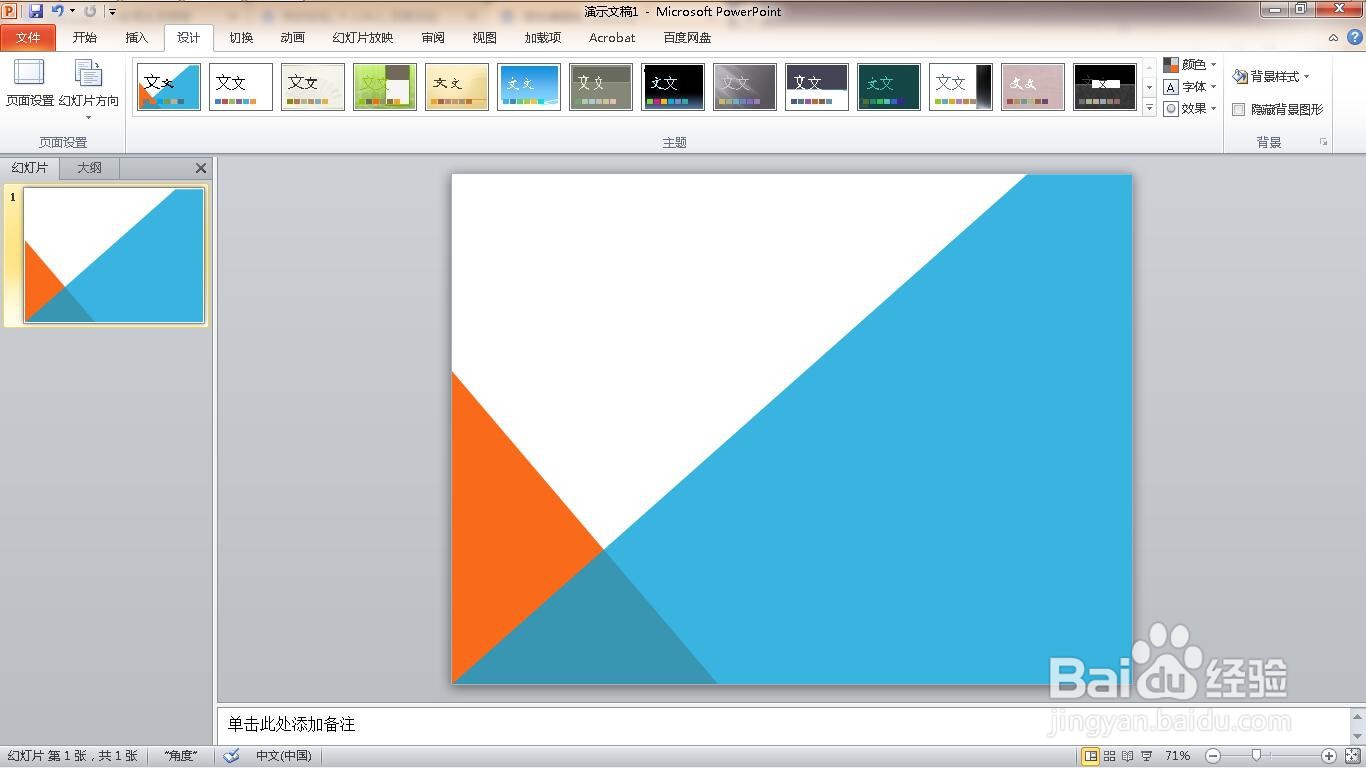Select the green and brown block theme
This screenshot has height=768, width=1366.
pos(385,87)
